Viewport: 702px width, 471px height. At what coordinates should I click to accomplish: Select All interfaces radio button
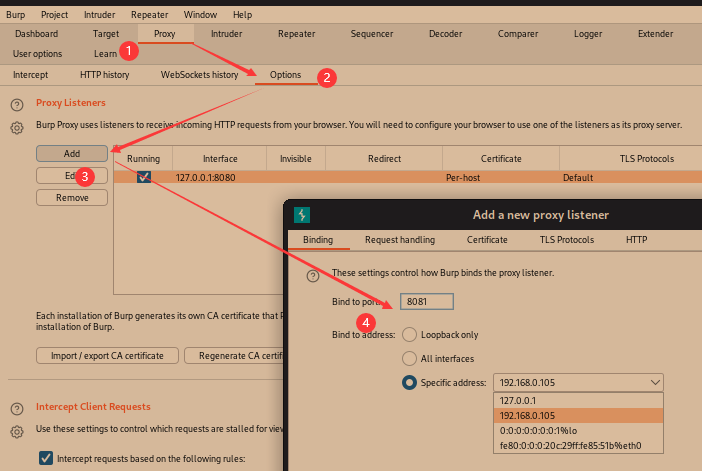tap(409, 358)
